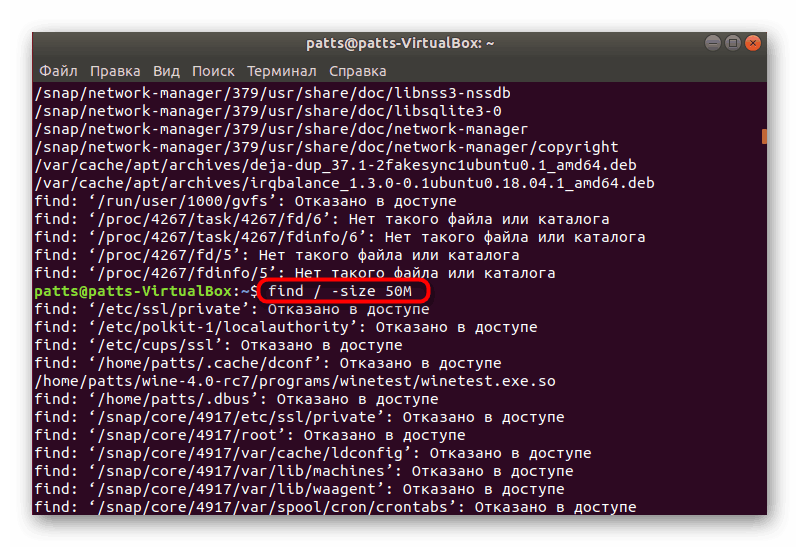Click the line ending libnss3-nssdb

(273, 93)
